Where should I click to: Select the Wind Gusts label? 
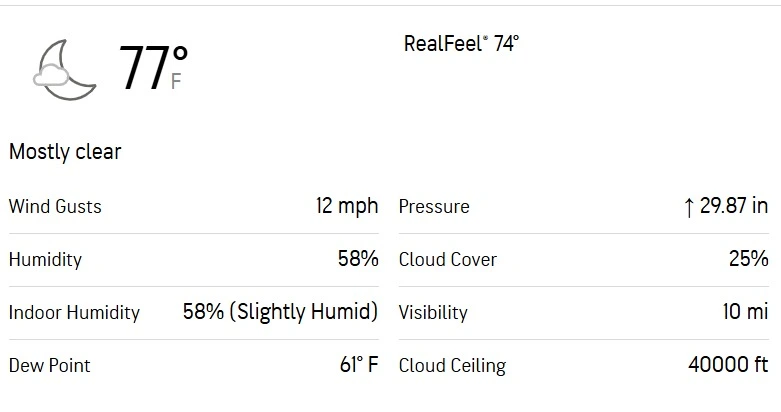pyautogui.click(x=55, y=206)
